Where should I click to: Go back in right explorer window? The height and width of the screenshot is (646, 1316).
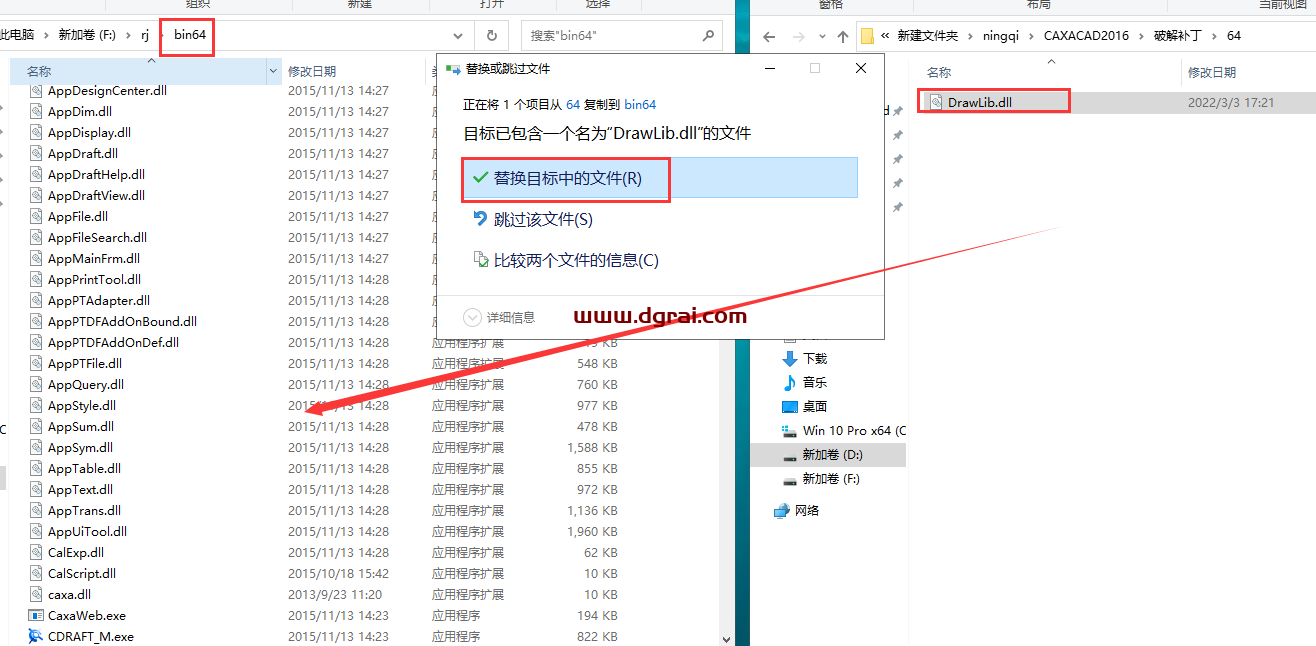[x=769, y=36]
